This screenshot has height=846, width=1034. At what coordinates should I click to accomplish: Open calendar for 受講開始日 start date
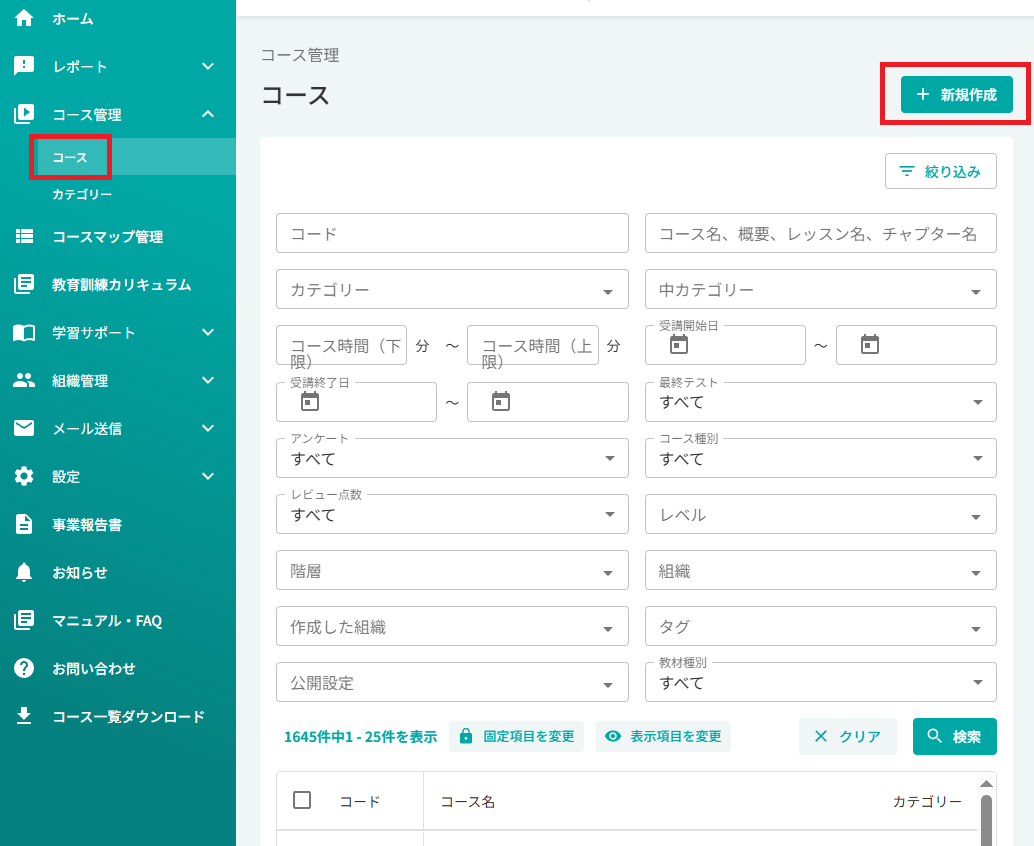click(679, 344)
